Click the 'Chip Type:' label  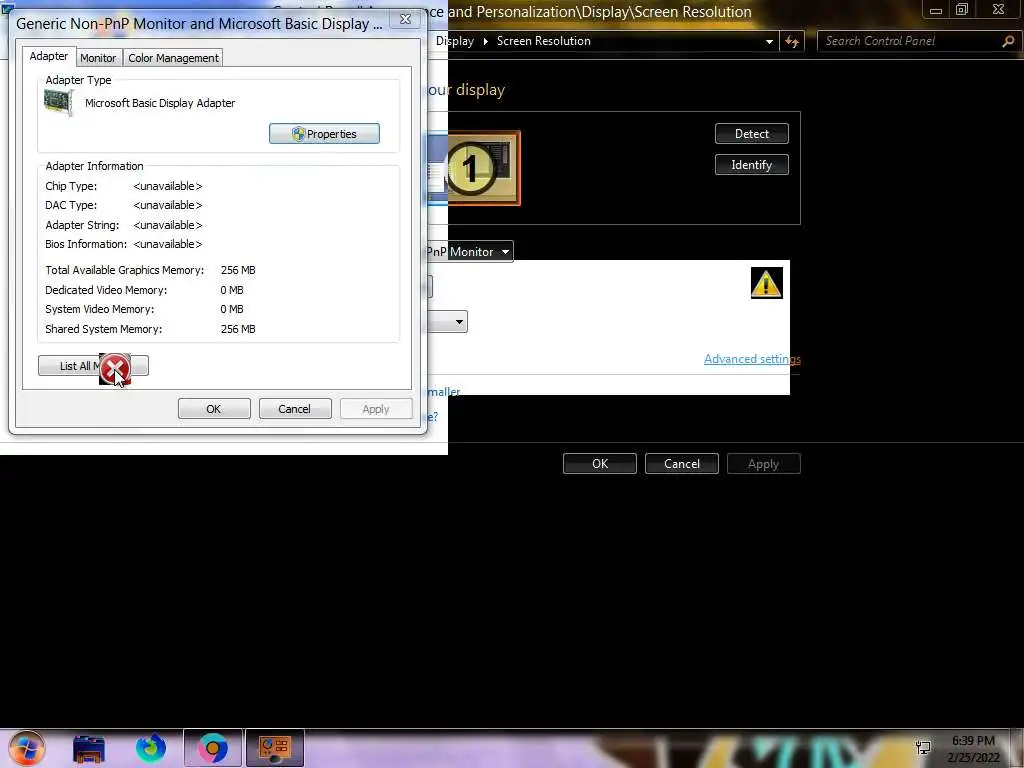click(x=71, y=186)
